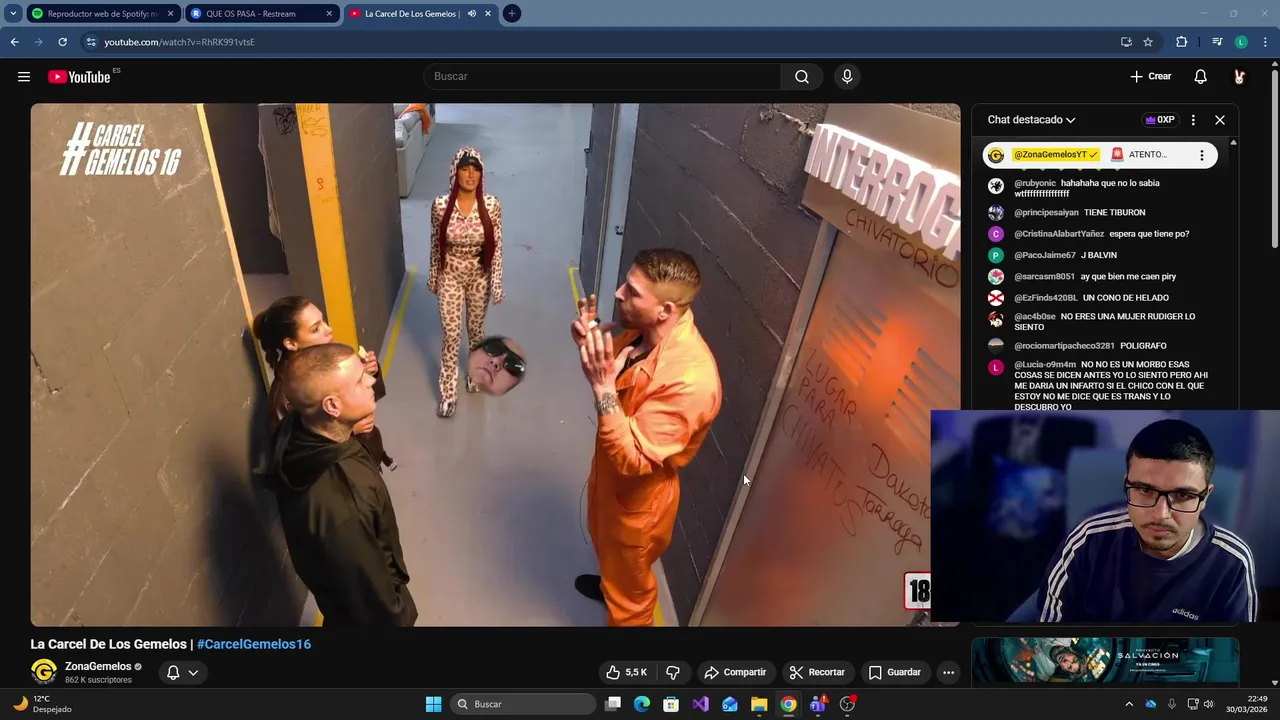The width and height of the screenshot is (1280, 720).
Task: Select the La Carcel De Los Gemelos tab
Action: 410,14
